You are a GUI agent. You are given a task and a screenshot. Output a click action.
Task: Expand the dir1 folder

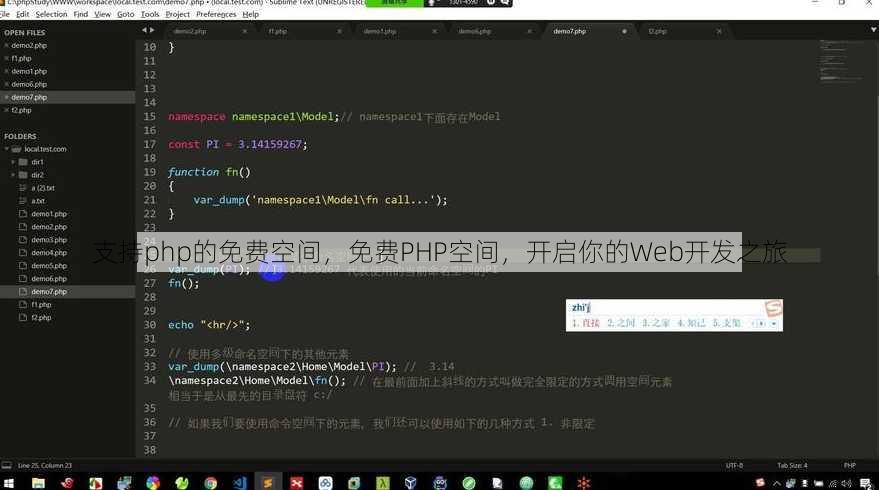[13, 162]
